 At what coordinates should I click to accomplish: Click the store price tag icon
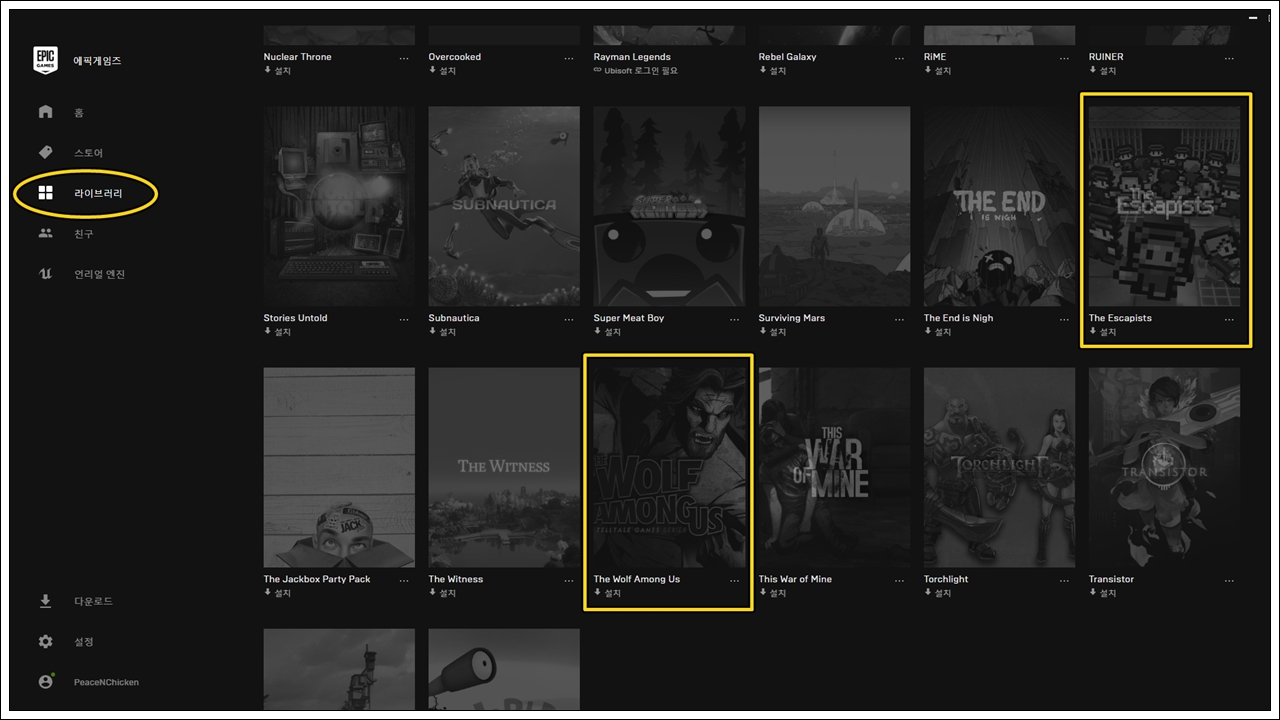pyautogui.click(x=45, y=152)
